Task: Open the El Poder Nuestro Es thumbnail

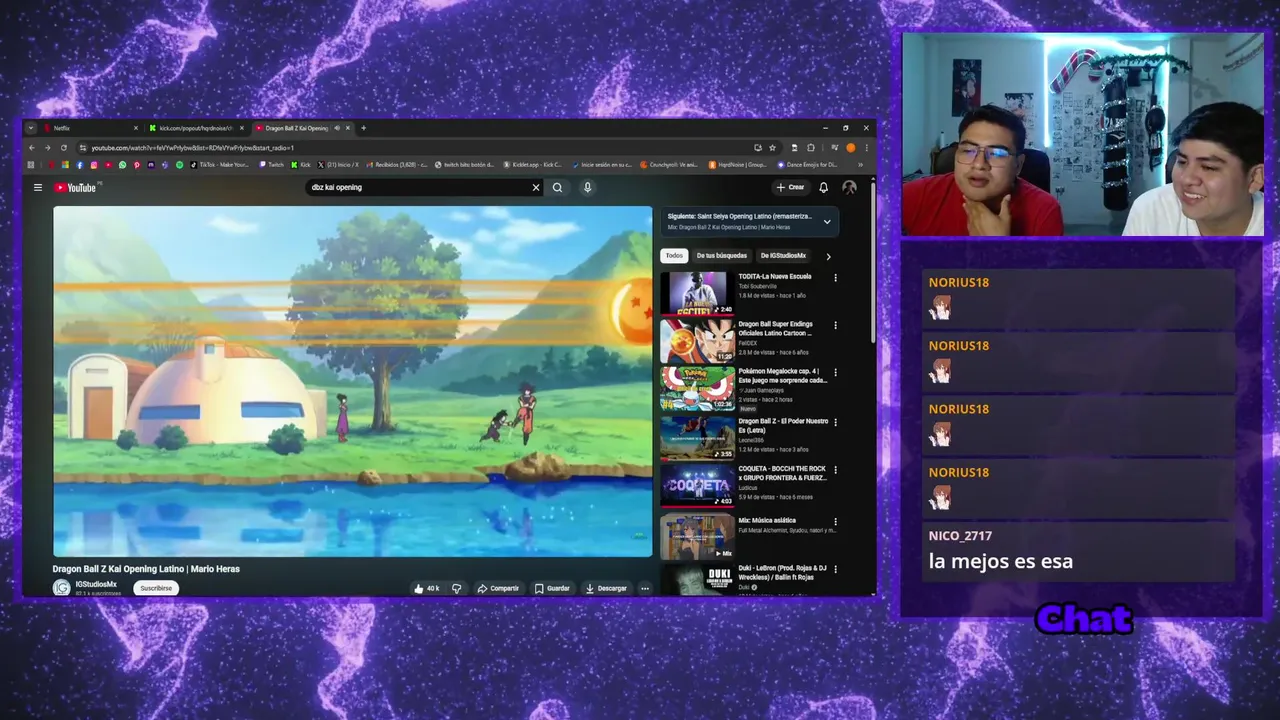Action: point(697,438)
